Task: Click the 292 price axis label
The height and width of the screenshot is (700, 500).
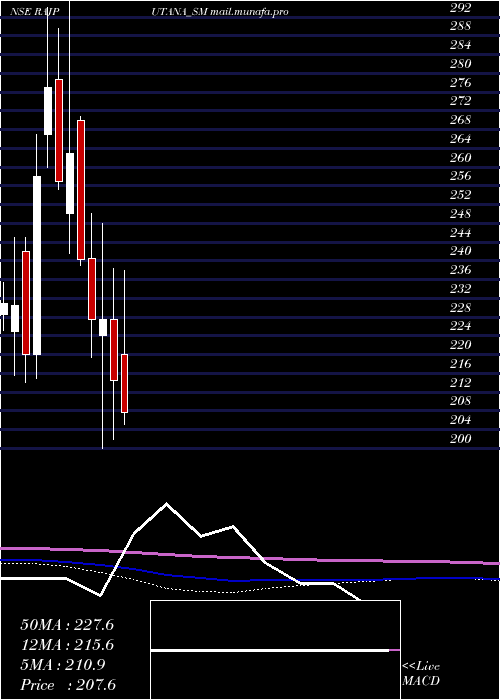Action: (x=461, y=8)
